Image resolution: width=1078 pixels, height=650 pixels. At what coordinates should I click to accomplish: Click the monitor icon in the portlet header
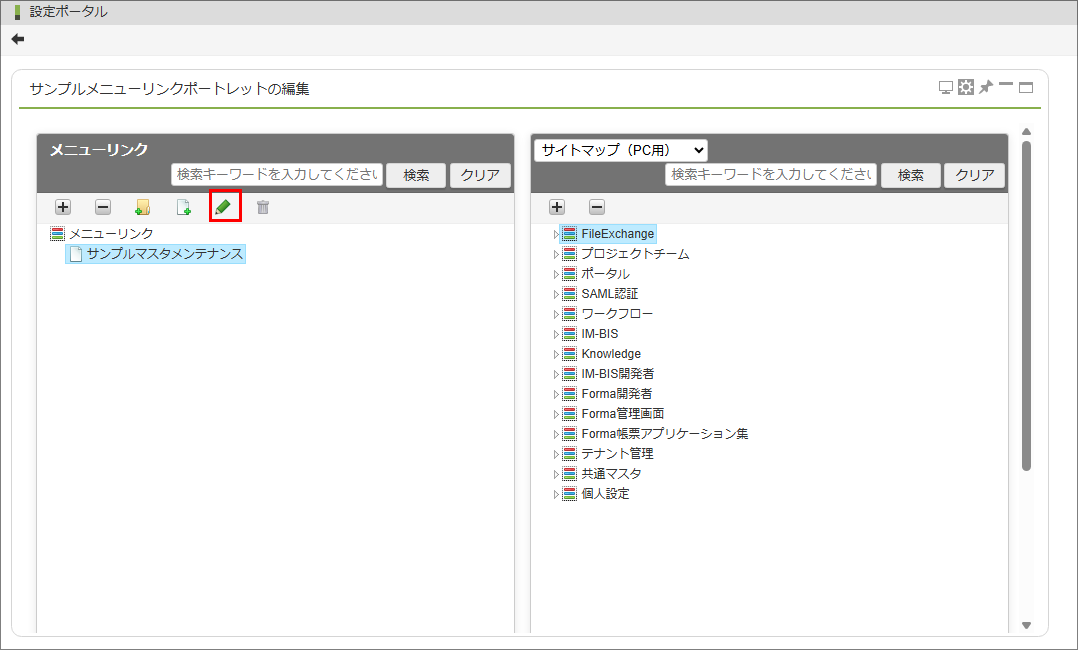coord(946,87)
